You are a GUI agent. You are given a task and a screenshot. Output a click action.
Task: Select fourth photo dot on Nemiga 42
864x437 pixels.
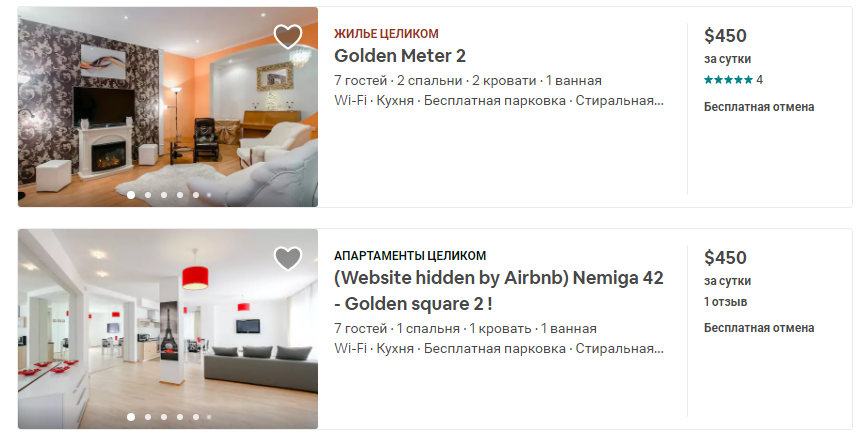click(x=180, y=417)
